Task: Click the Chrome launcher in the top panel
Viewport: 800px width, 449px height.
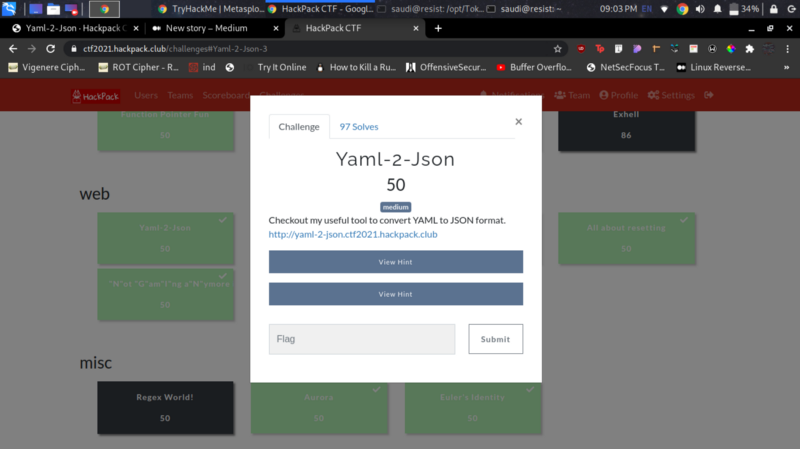Action: pos(104,9)
